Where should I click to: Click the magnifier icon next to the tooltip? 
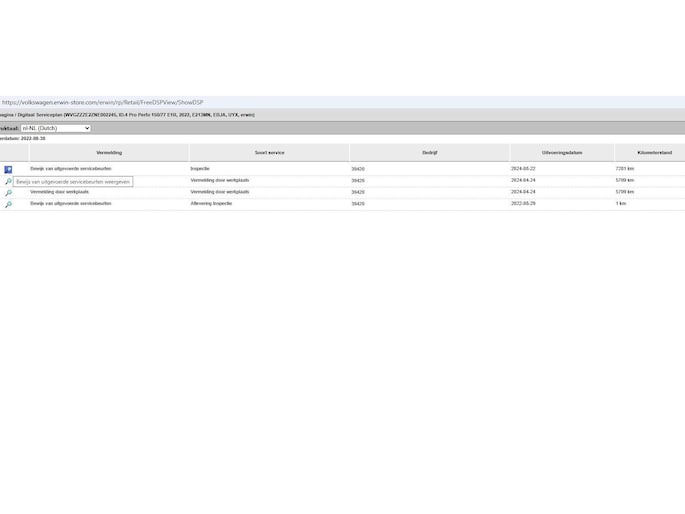click(8, 181)
